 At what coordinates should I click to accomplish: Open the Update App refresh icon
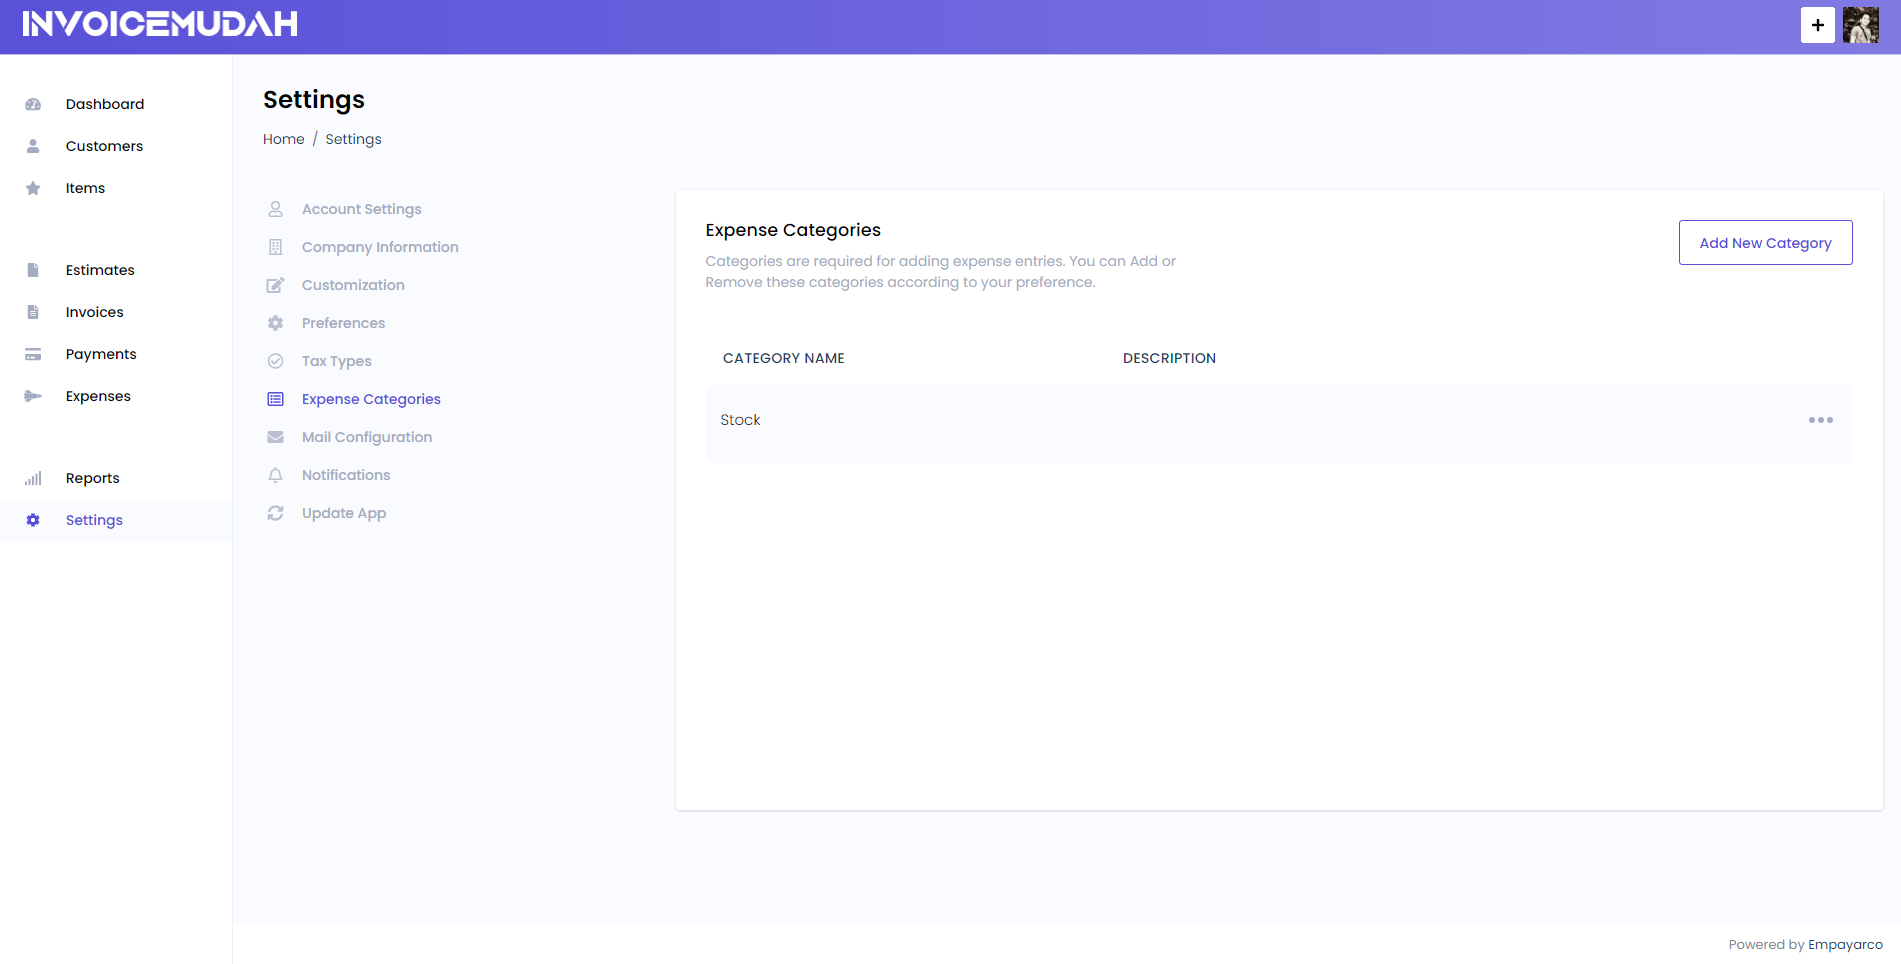(x=275, y=513)
